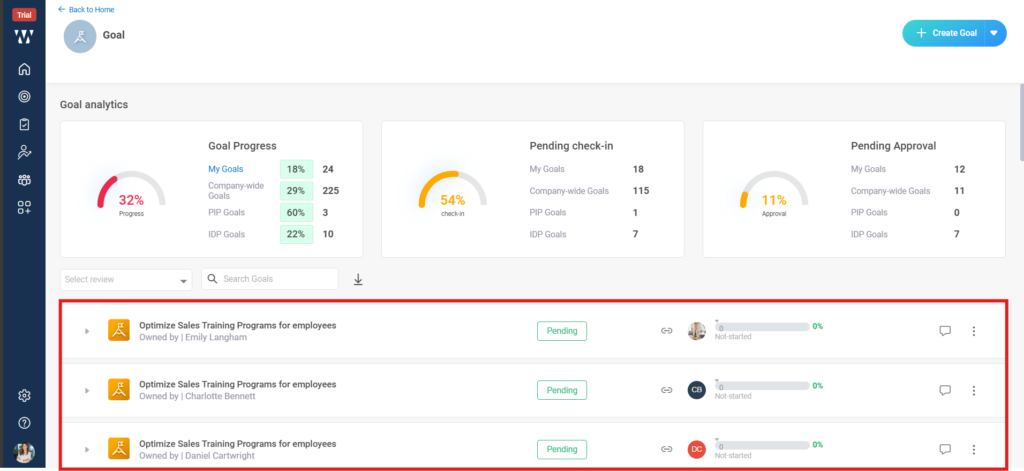Open comments for Charlotte Bennett's goal
The image size is (1024, 471).
click(944, 390)
